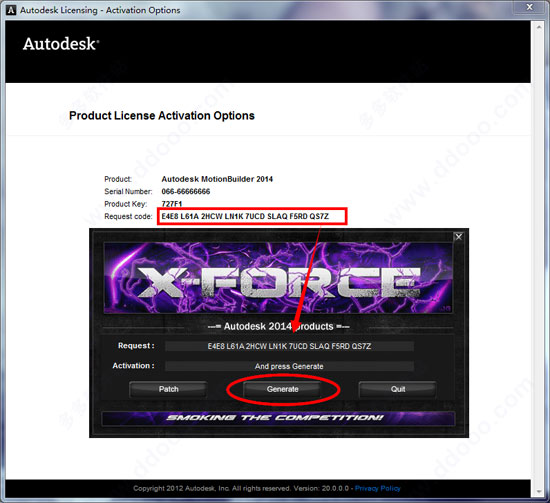Viewport: 550px width, 503px height.
Task: Click the Smoking The Competition banner
Action: 278,418
